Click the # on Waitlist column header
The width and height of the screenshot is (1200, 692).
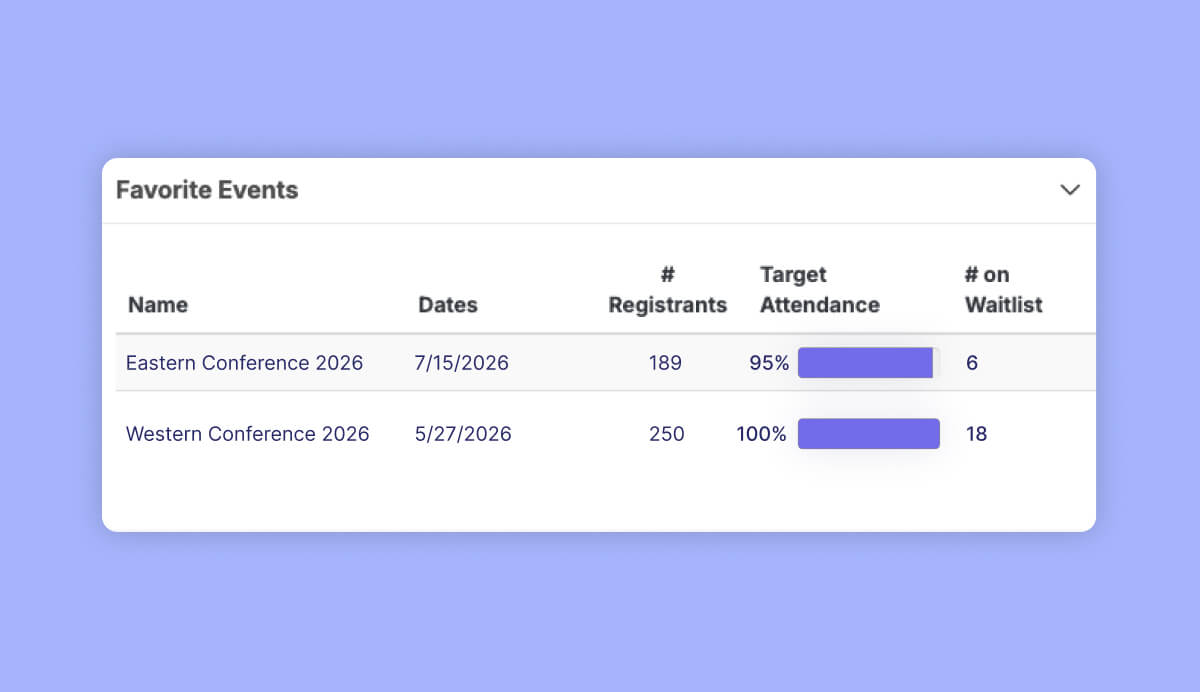pyautogui.click(x=1003, y=290)
